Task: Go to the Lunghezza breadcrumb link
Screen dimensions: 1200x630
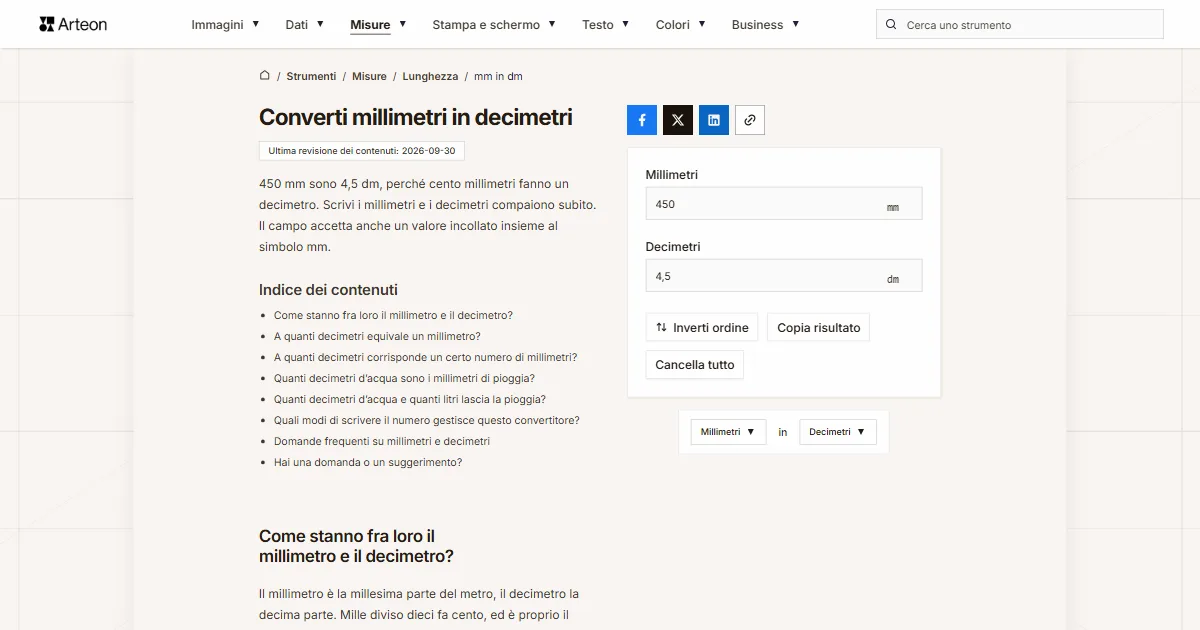Action: point(430,76)
